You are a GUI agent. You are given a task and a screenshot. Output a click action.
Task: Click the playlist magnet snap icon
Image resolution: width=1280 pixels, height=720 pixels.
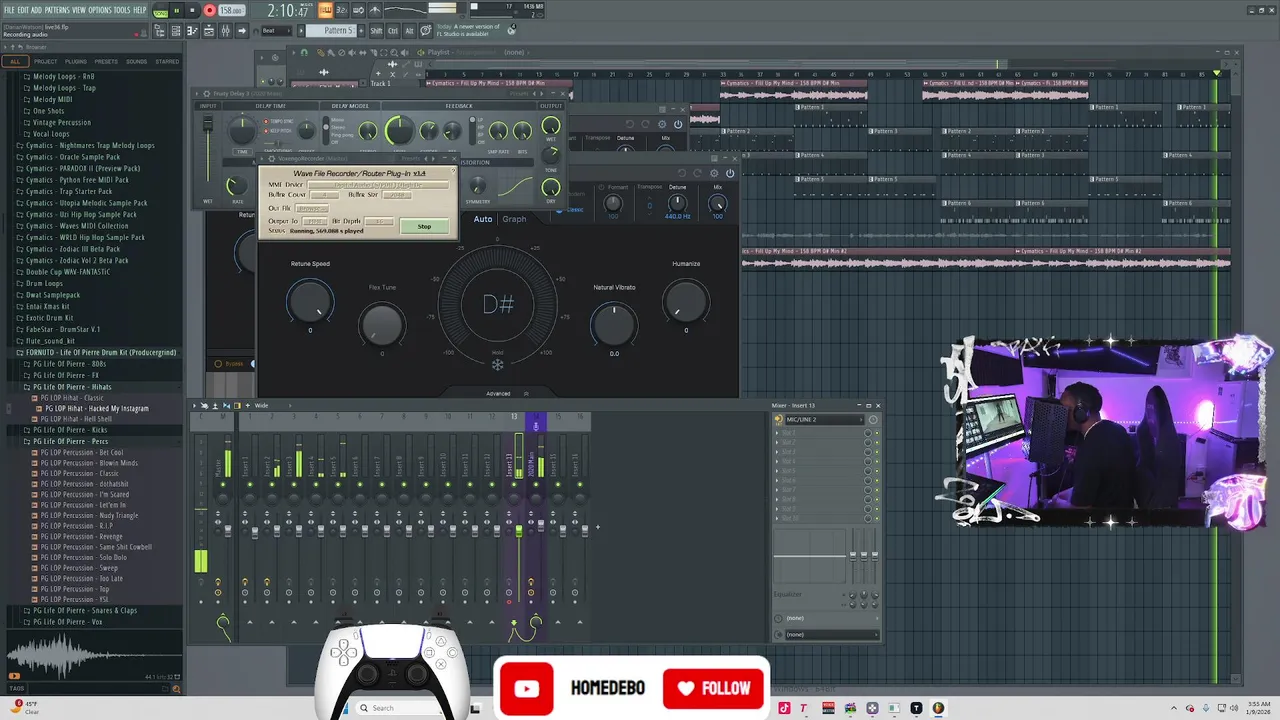tap(303, 52)
